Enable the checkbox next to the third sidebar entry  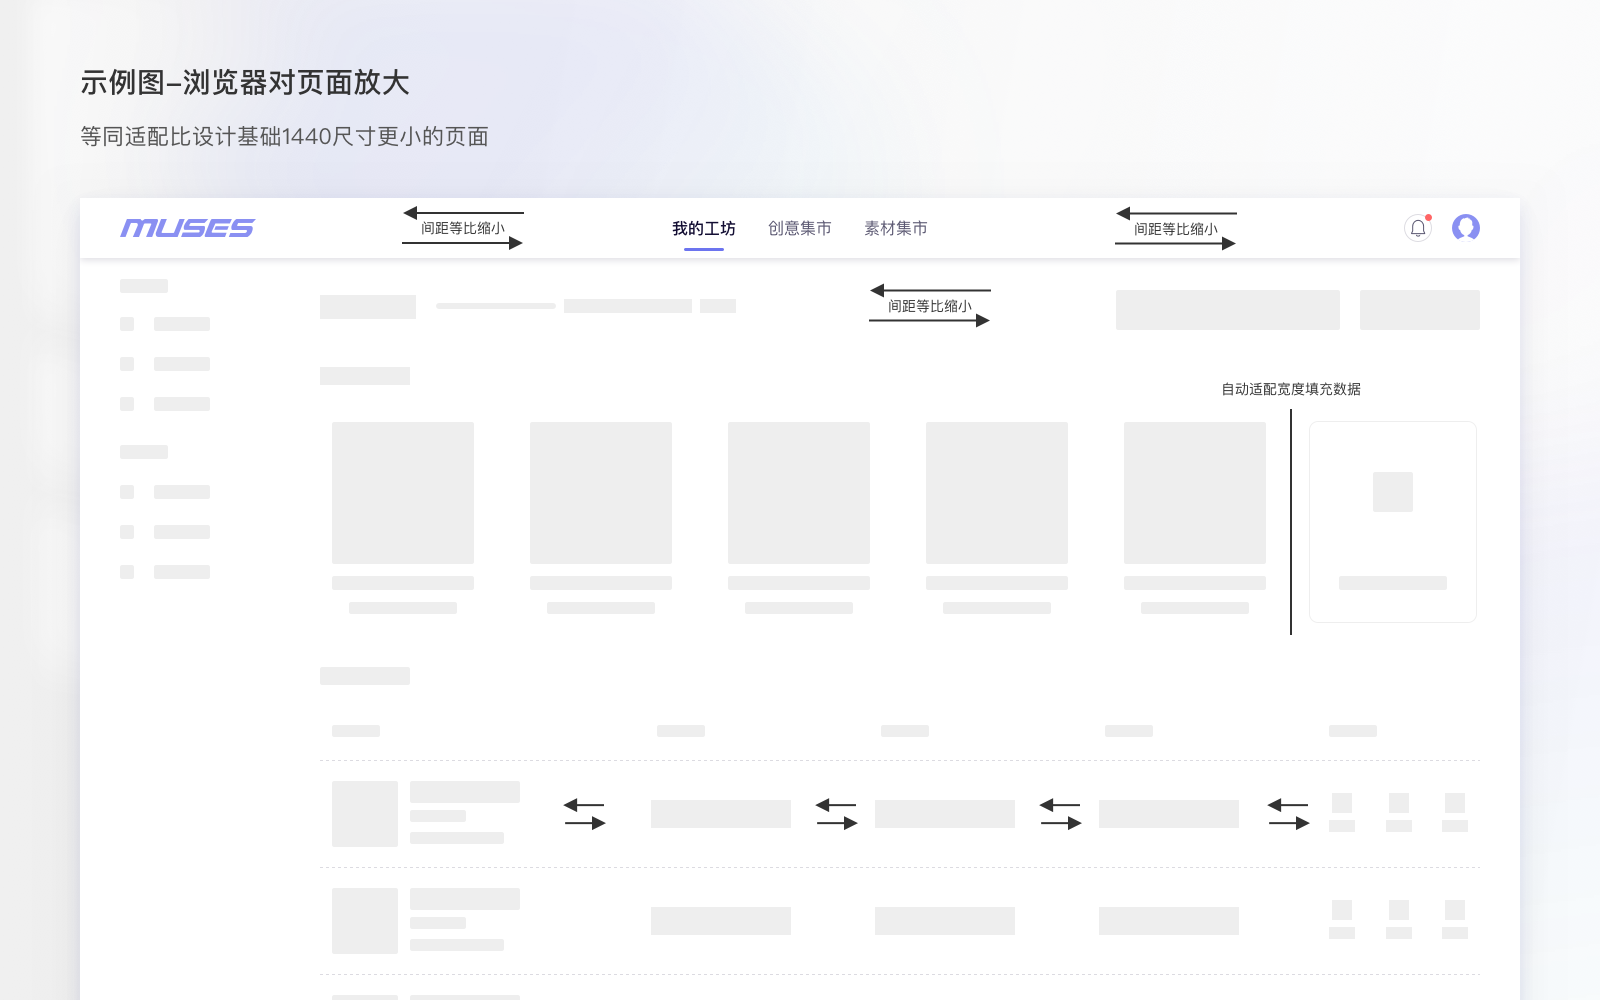[x=127, y=403]
